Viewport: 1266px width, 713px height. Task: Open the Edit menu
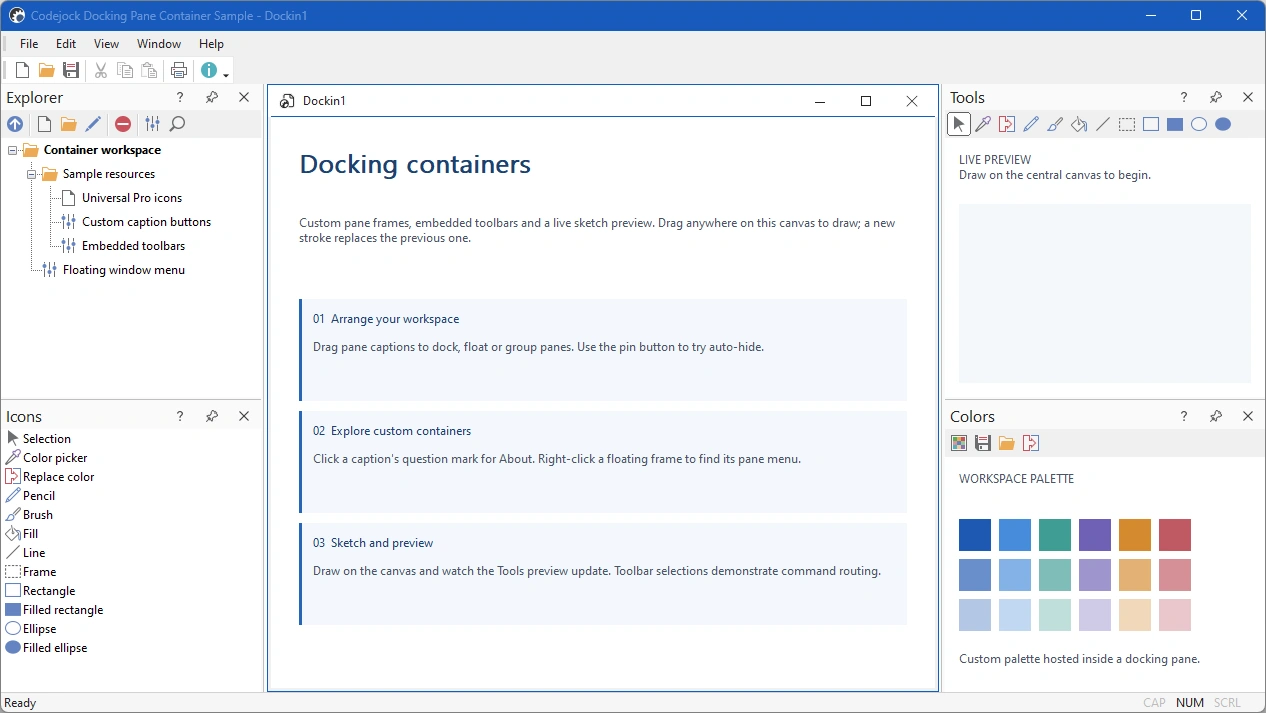pyautogui.click(x=66, y=44)
